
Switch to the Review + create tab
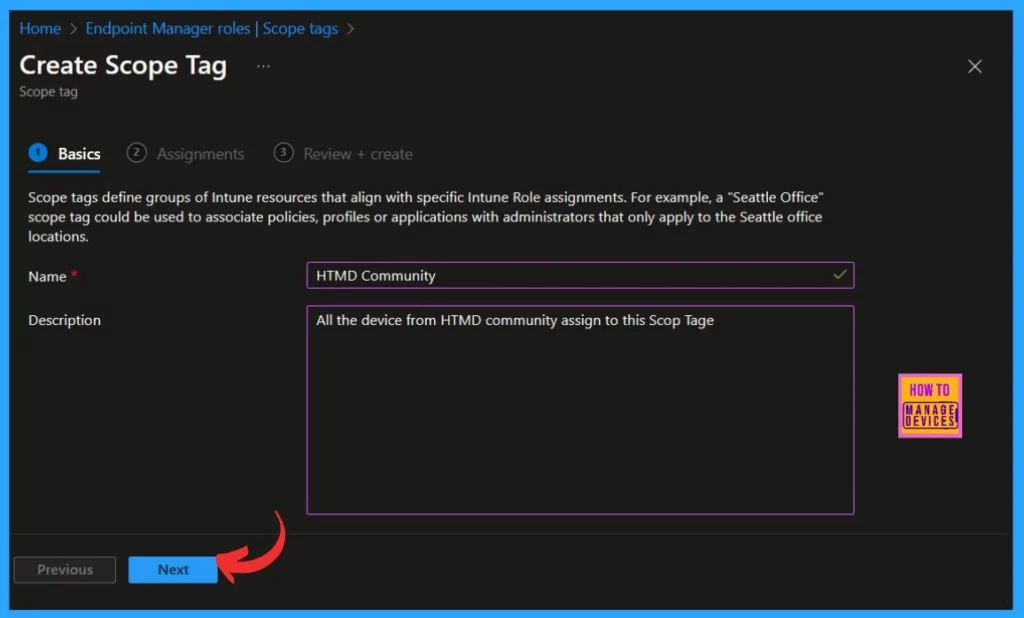343,154
